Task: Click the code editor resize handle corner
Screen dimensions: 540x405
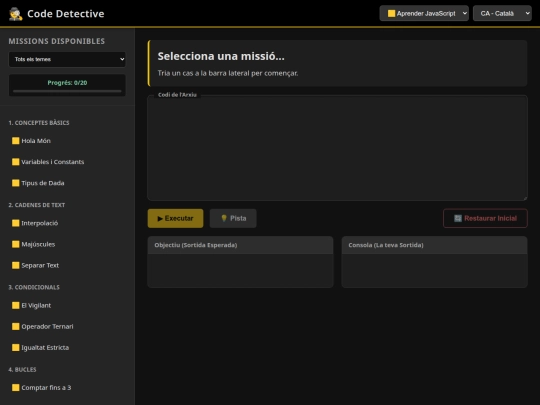Action: [x=525, y=198]
